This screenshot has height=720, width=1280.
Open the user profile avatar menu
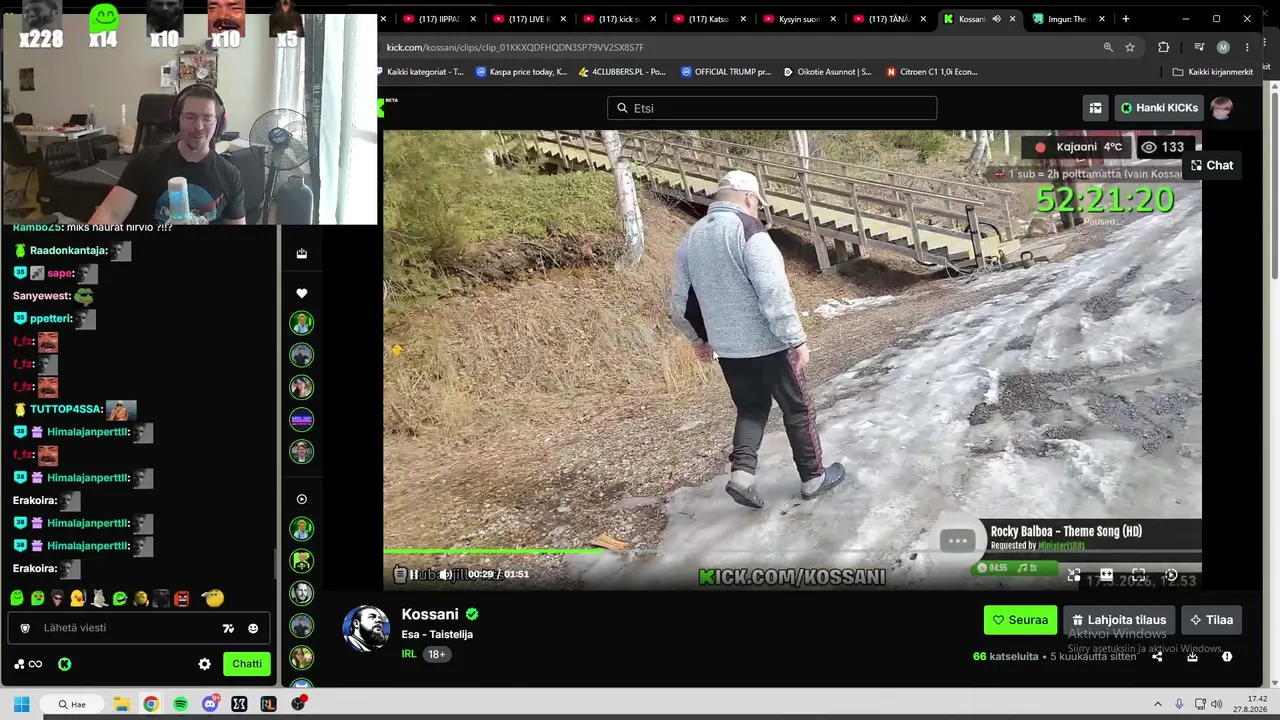coord(1221,108)
